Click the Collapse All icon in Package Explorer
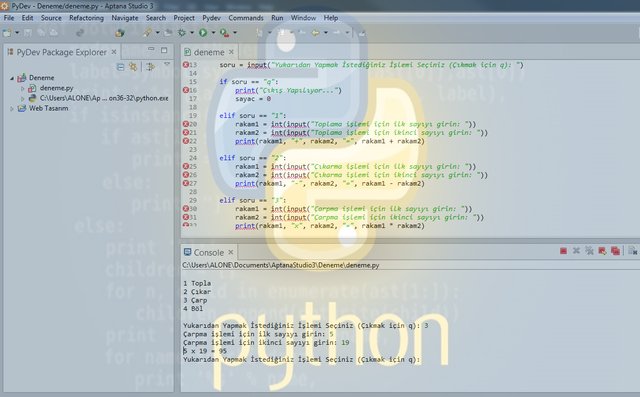 pyautogui.click(x=120, y=67)
